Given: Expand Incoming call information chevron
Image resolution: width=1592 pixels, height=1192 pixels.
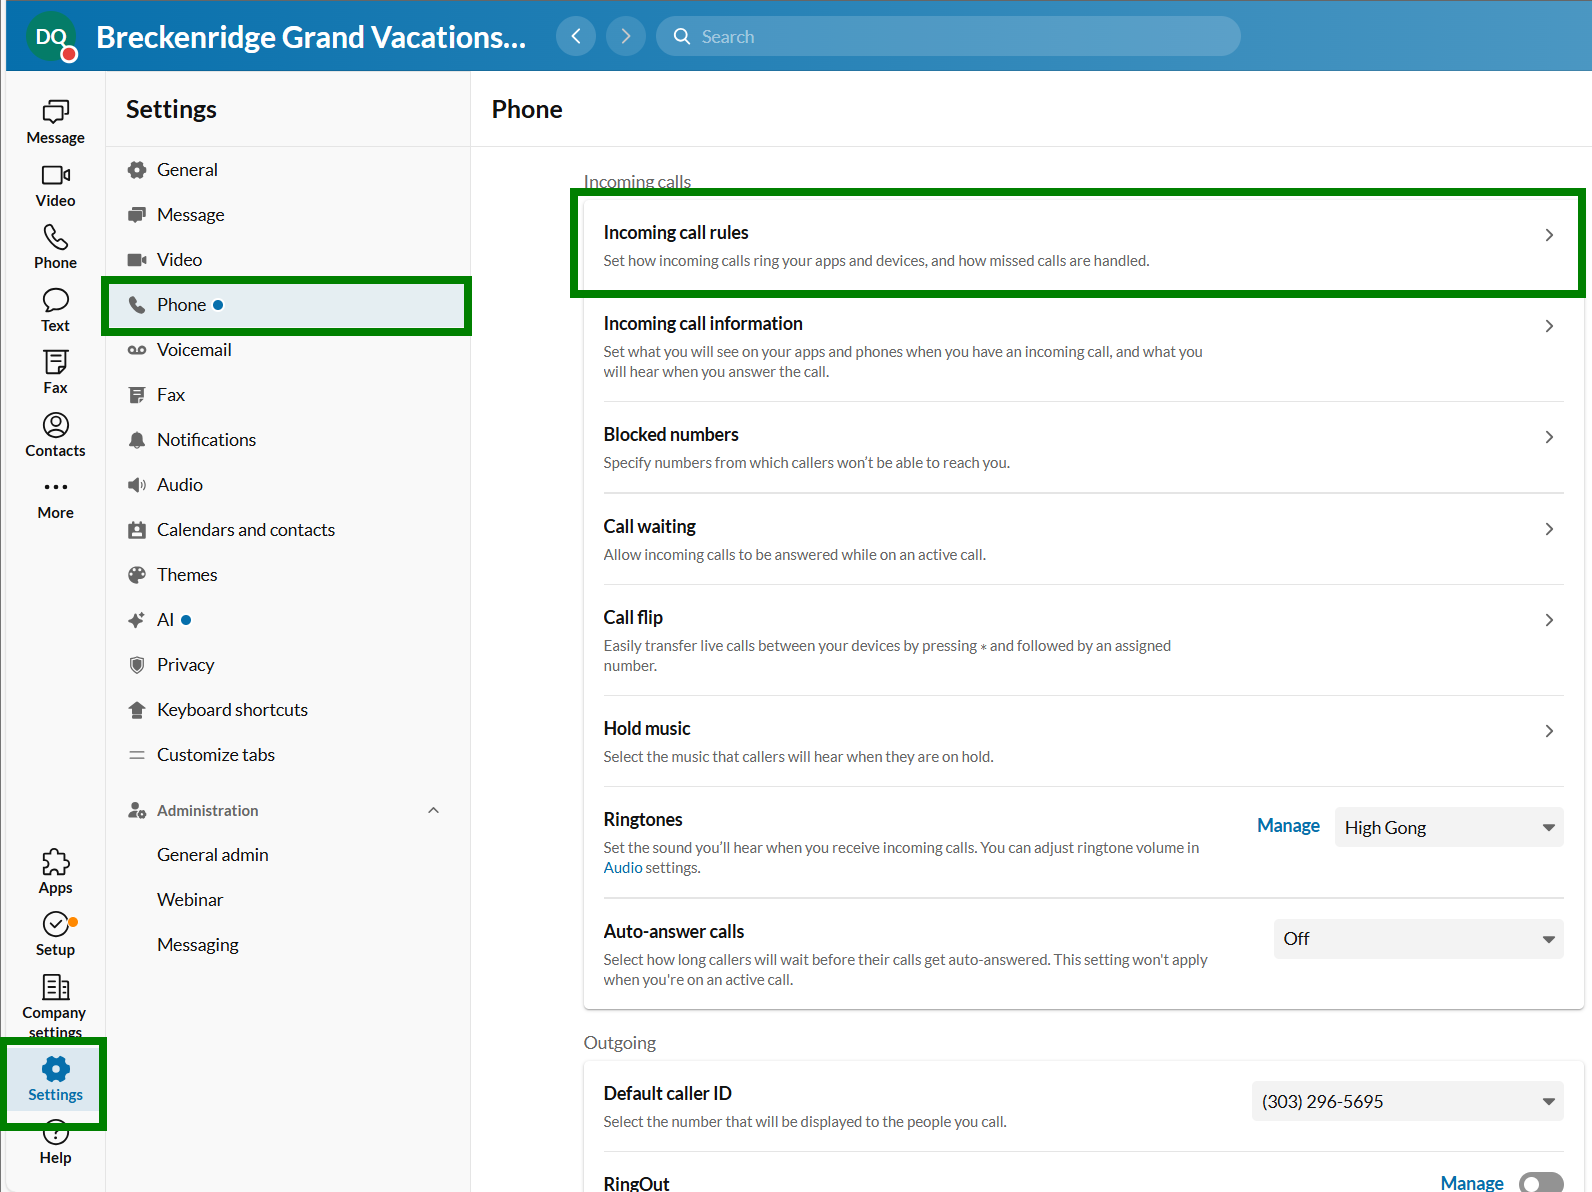Looking at the screenshot, I should pyautogui.click(x=1549, y=326).
